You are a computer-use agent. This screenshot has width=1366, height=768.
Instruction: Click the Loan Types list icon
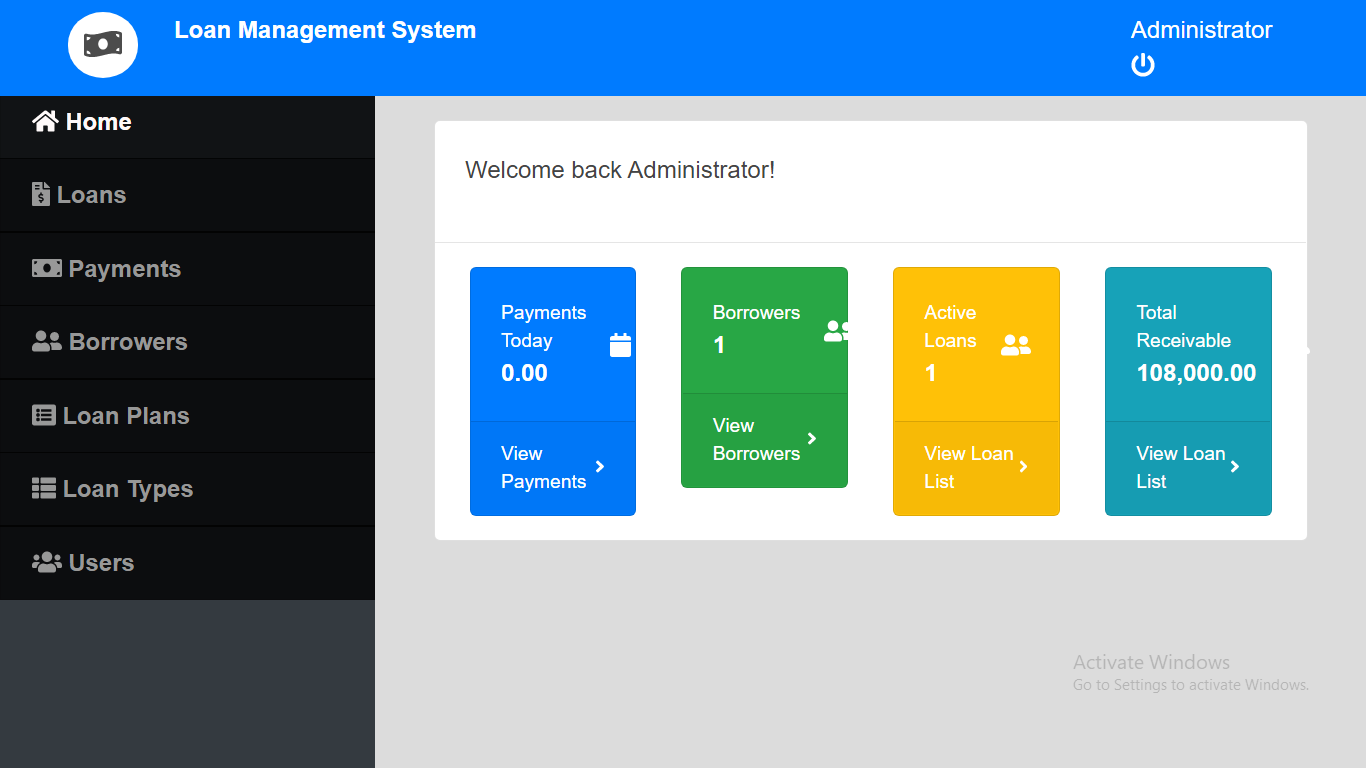[x=43, y=488]
